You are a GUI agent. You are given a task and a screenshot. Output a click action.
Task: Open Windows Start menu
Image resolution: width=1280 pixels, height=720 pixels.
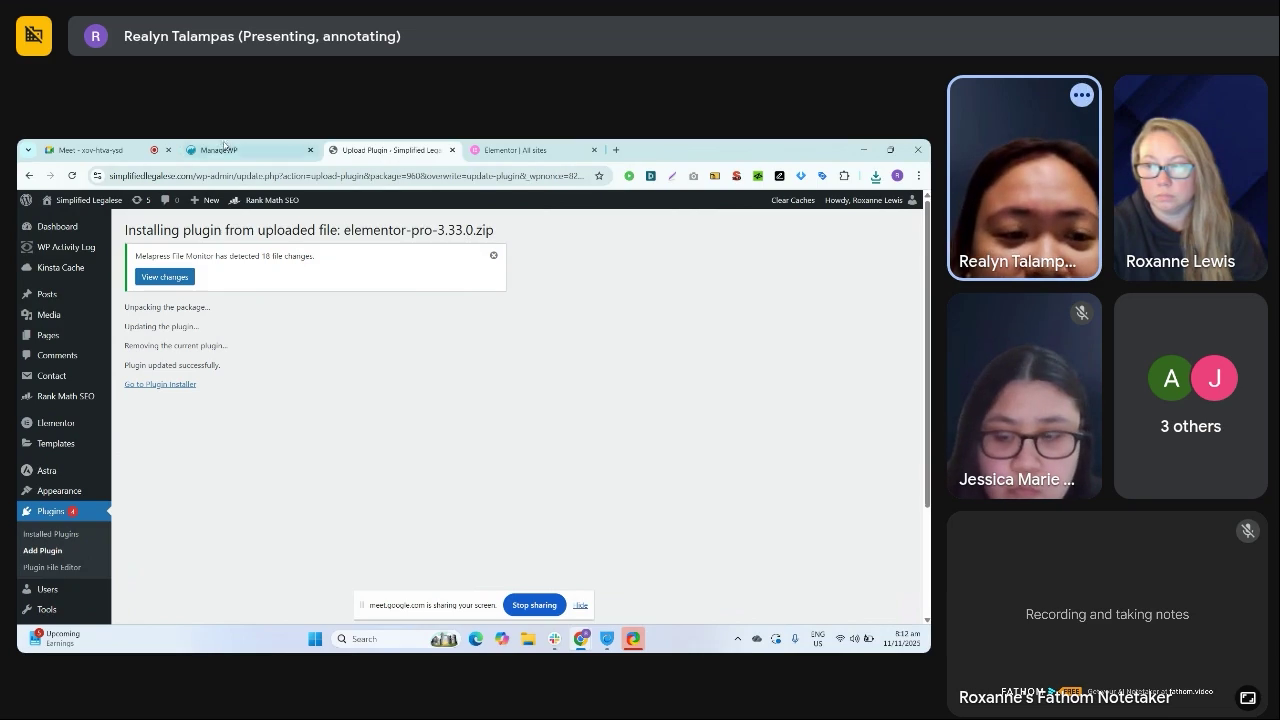coord(315,639)
